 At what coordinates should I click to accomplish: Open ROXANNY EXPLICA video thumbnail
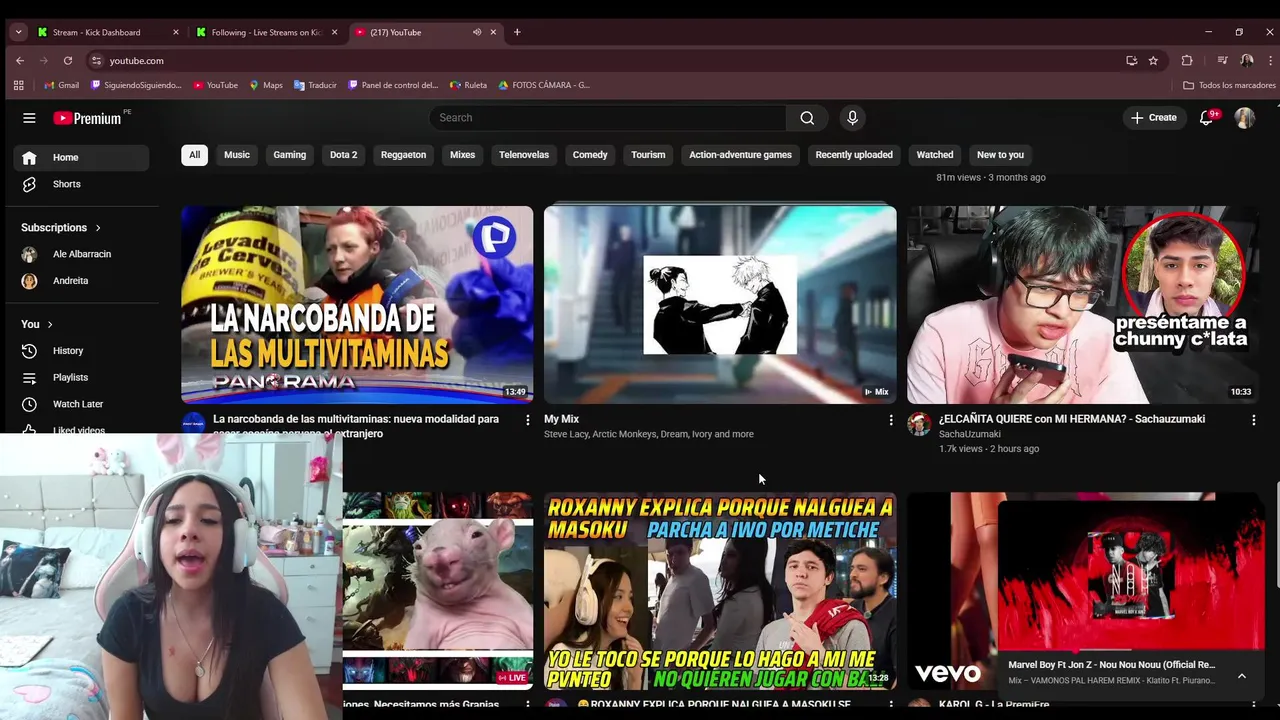[720, 591]
